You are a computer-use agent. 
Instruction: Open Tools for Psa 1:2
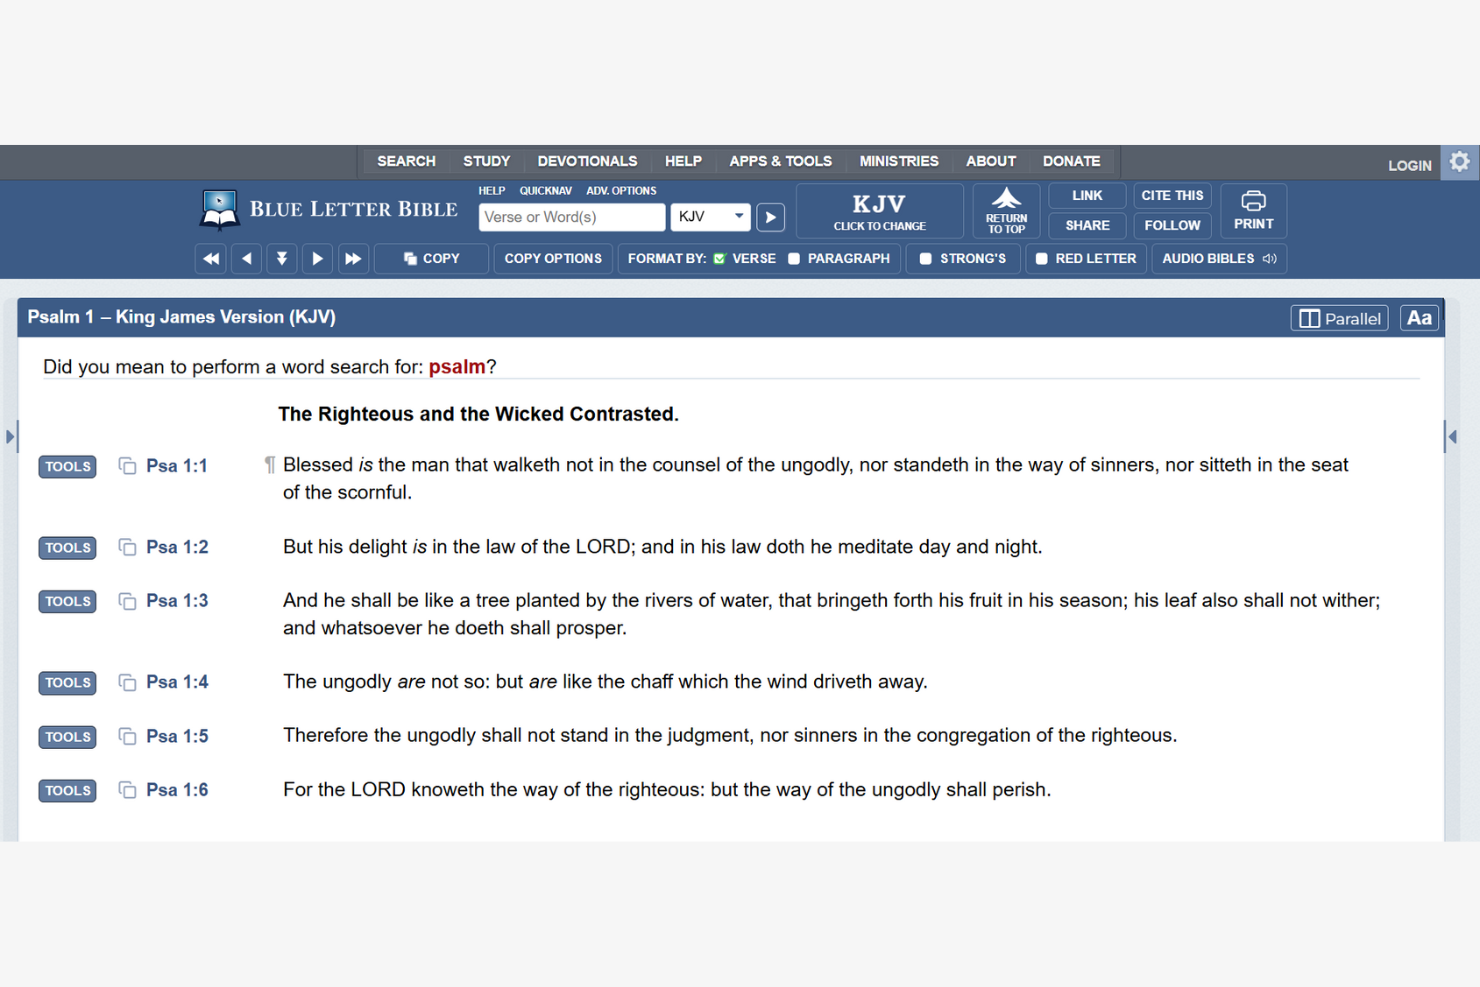tap(67, 548)
